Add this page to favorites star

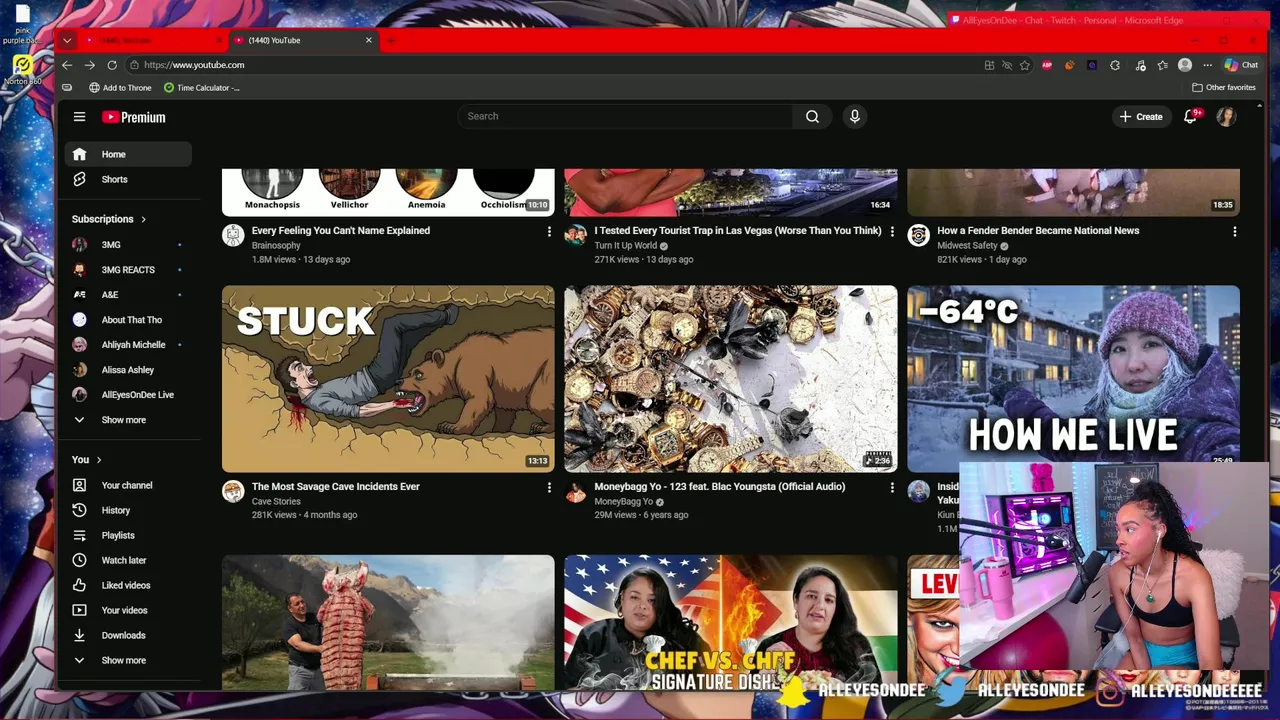click(x=1025, y=65)
